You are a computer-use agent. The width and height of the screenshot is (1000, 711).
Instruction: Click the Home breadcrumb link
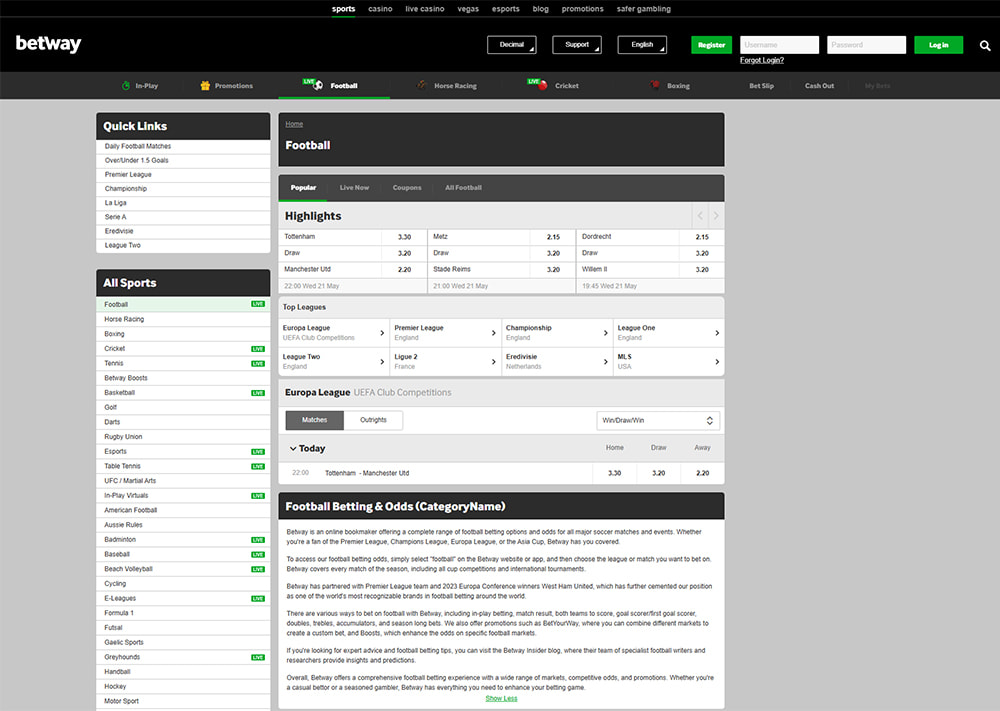294,124
